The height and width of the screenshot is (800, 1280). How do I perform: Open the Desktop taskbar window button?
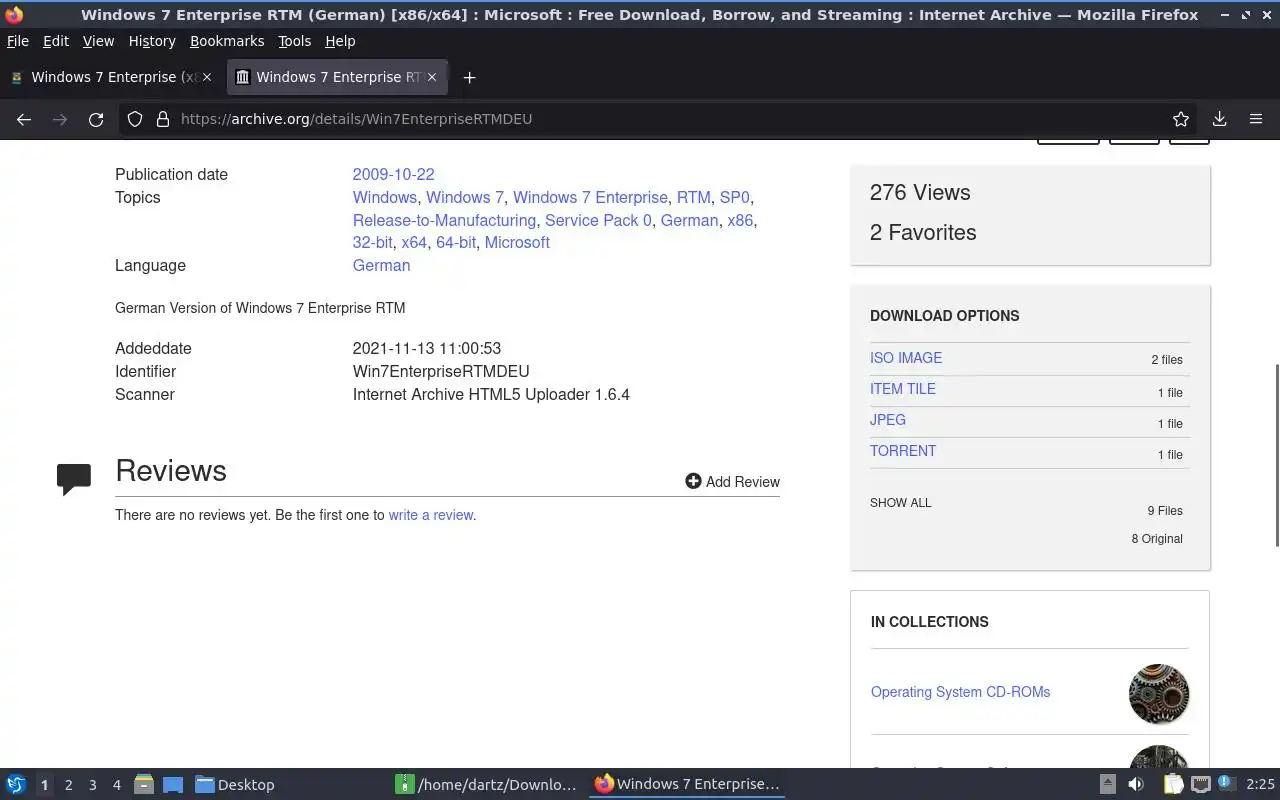[x=234, y=784]
